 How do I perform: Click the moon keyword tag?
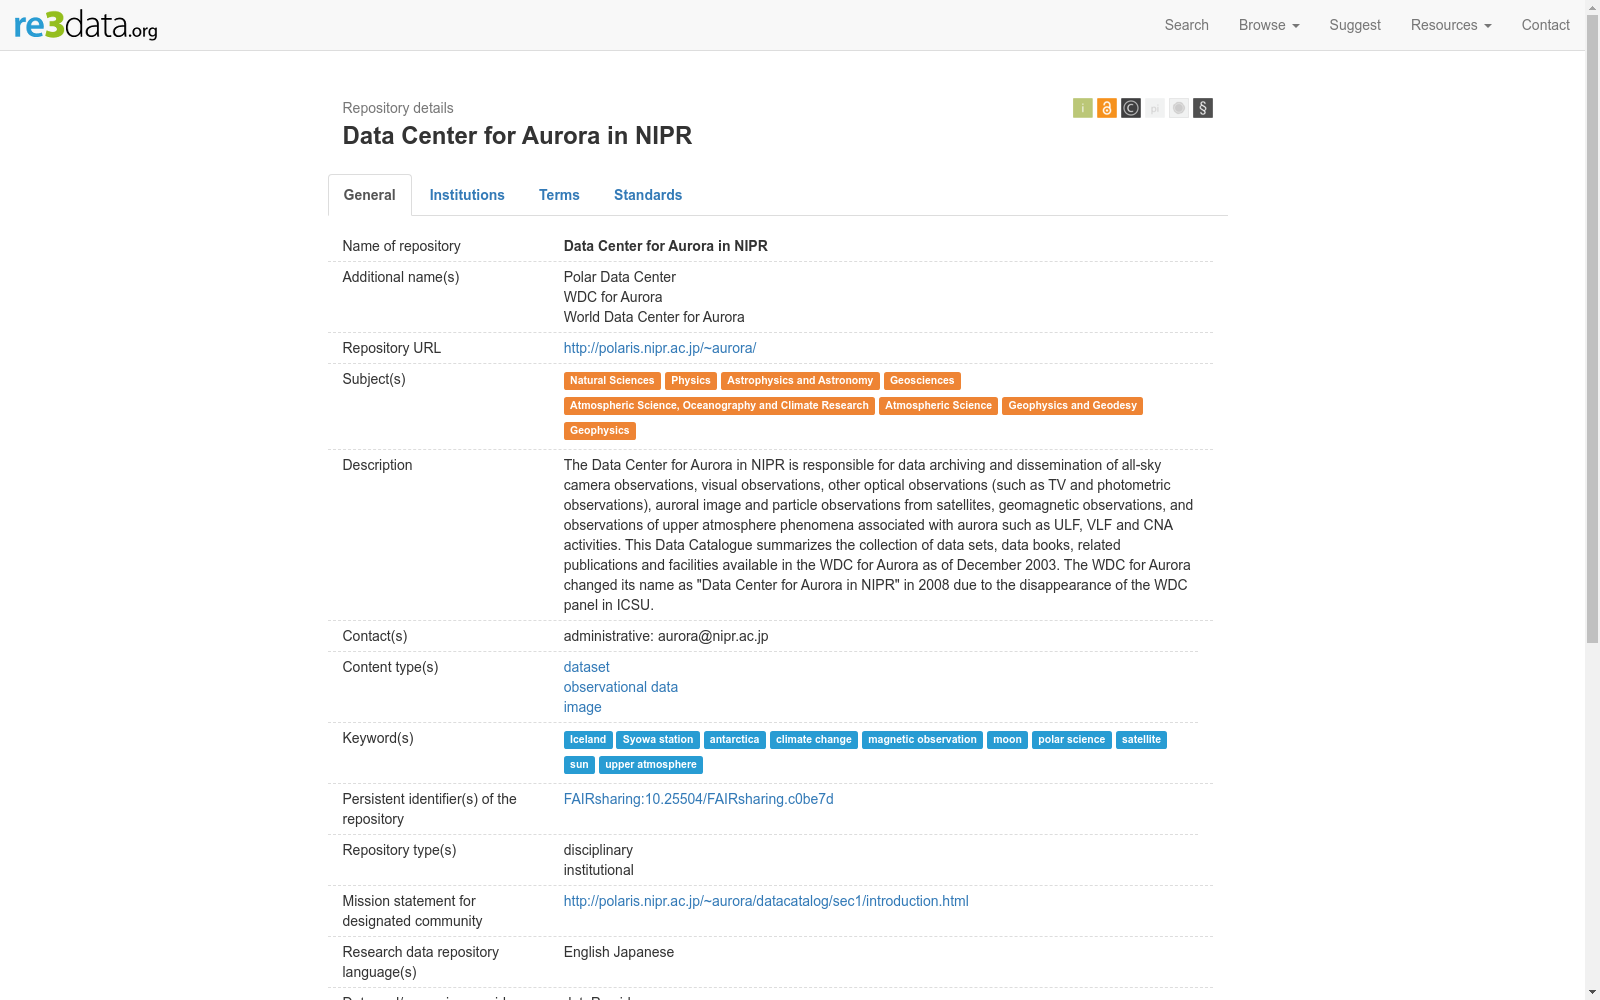click(x=1007, y=740)
